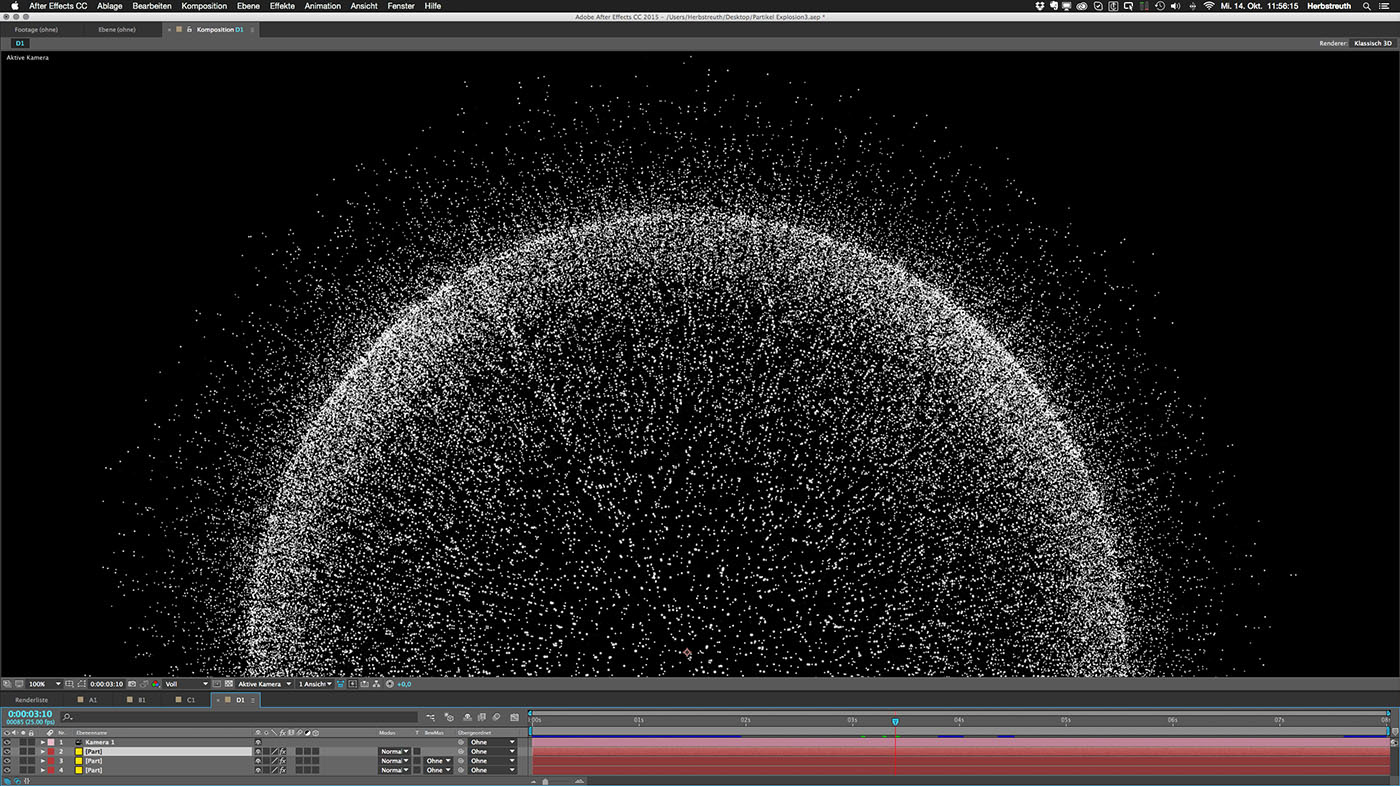Click the Klassisch 3D renderer button
The width and height of the screenshot is (1400, 786).
click(x=1372, y=43)
